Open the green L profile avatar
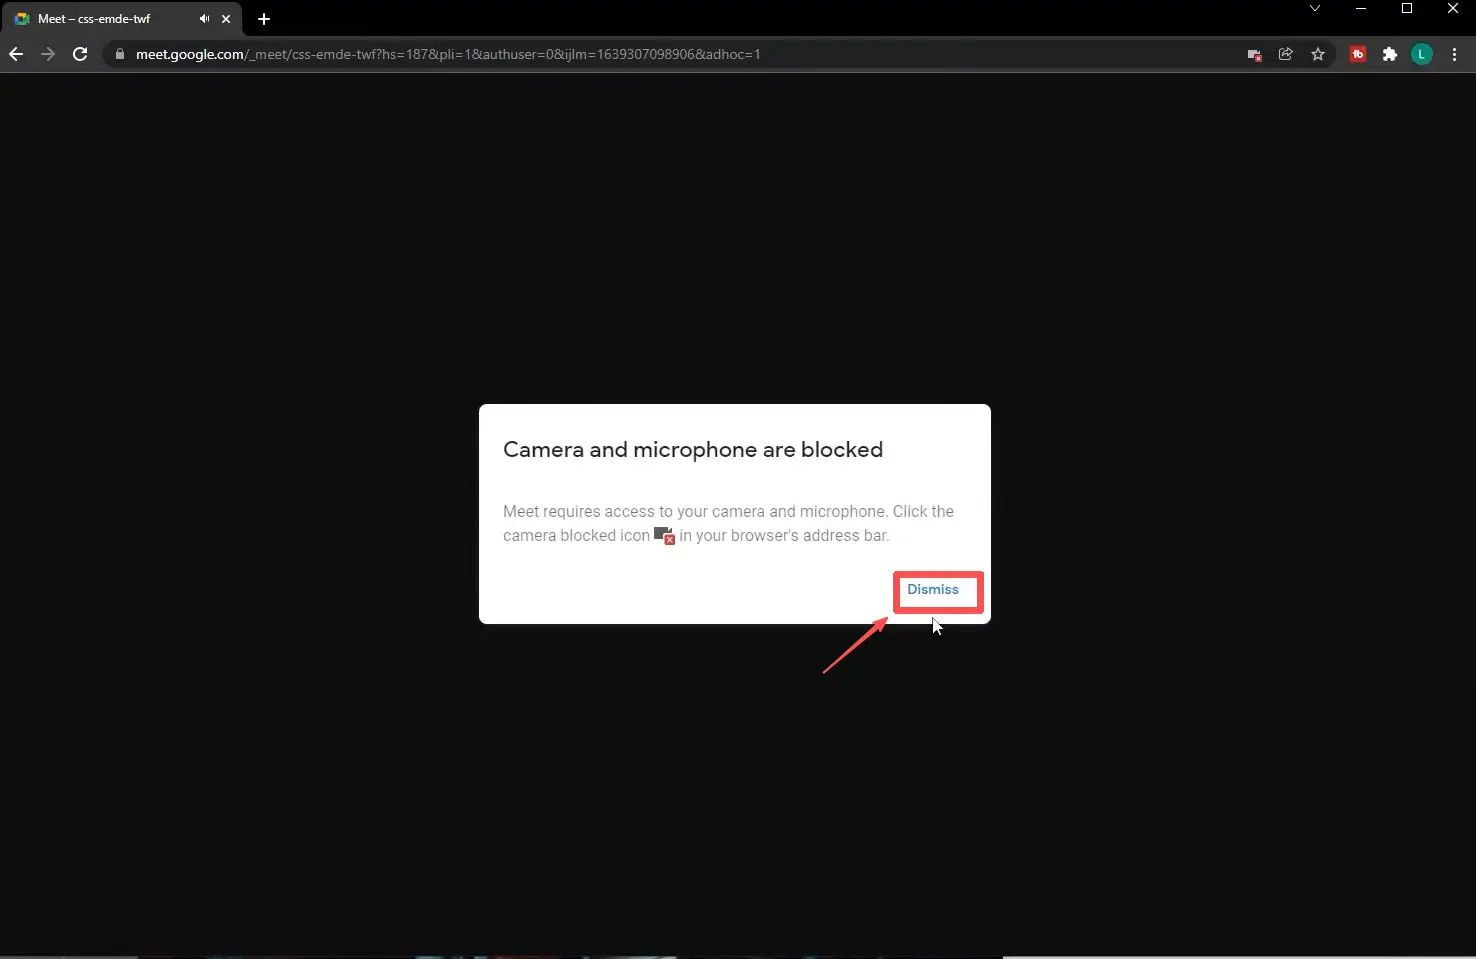 [x=1421, y=55]
